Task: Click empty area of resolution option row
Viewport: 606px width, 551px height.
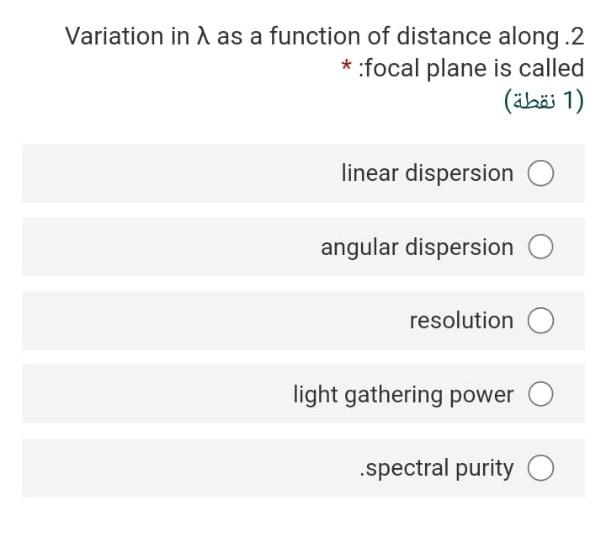Action: click(200, 321)
